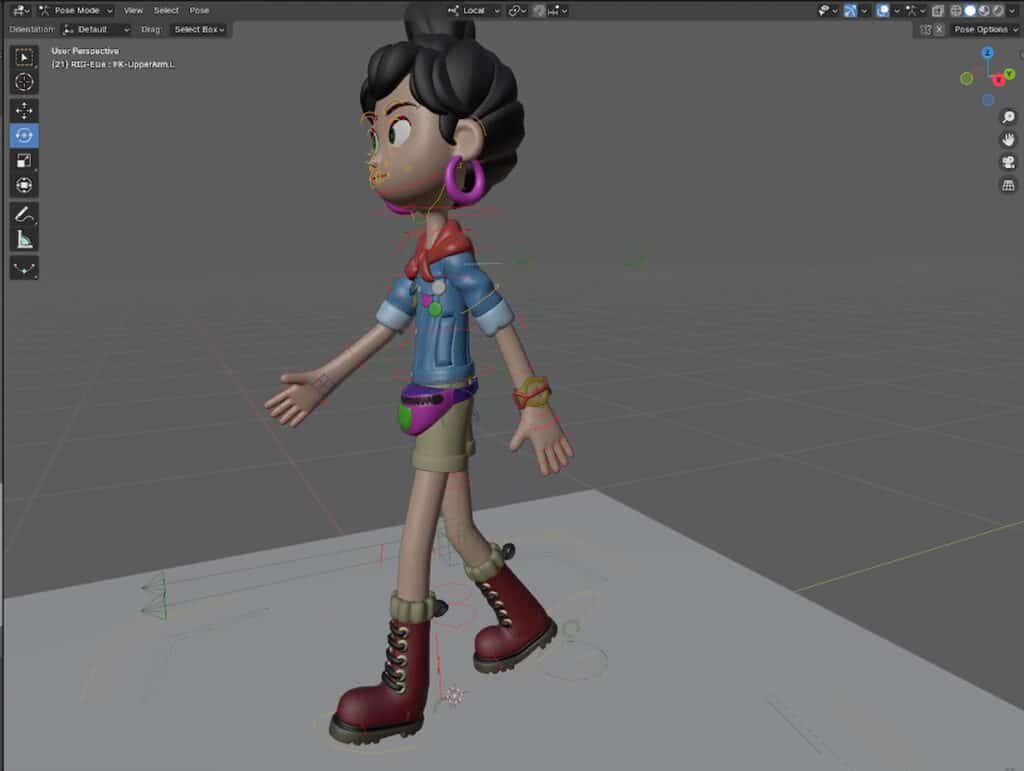Open the Measure tool

click(x=23, y=238)
